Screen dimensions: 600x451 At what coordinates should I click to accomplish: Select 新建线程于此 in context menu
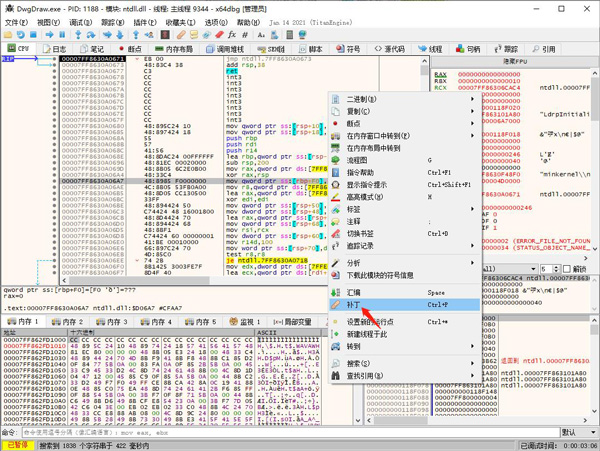405,334
